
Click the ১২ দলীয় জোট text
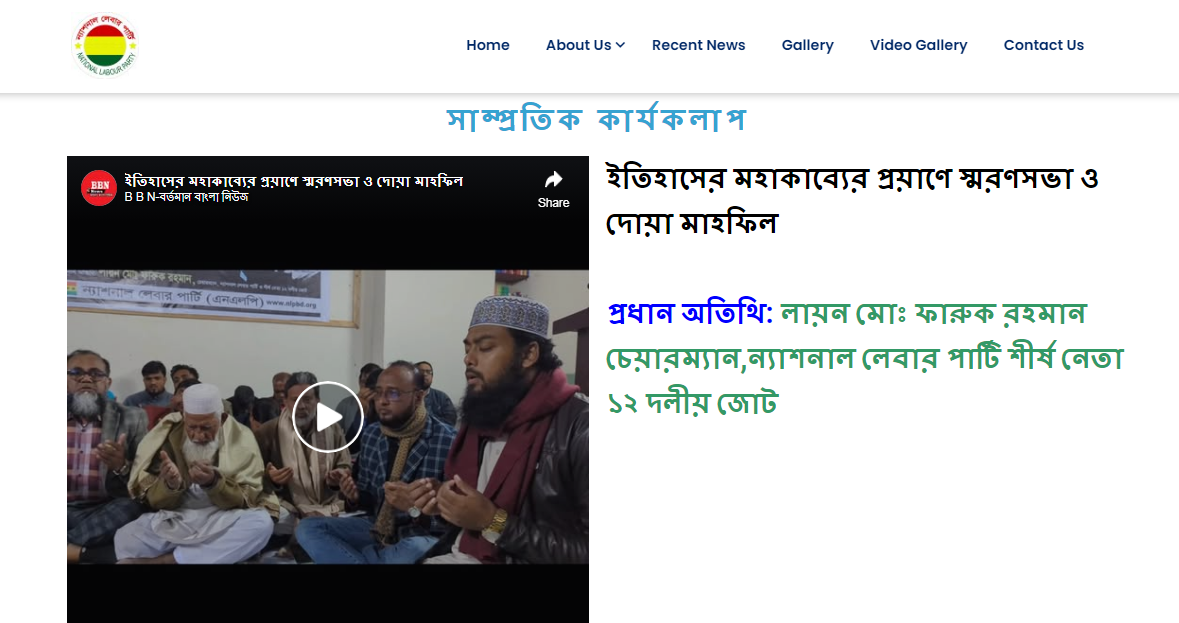693,403
